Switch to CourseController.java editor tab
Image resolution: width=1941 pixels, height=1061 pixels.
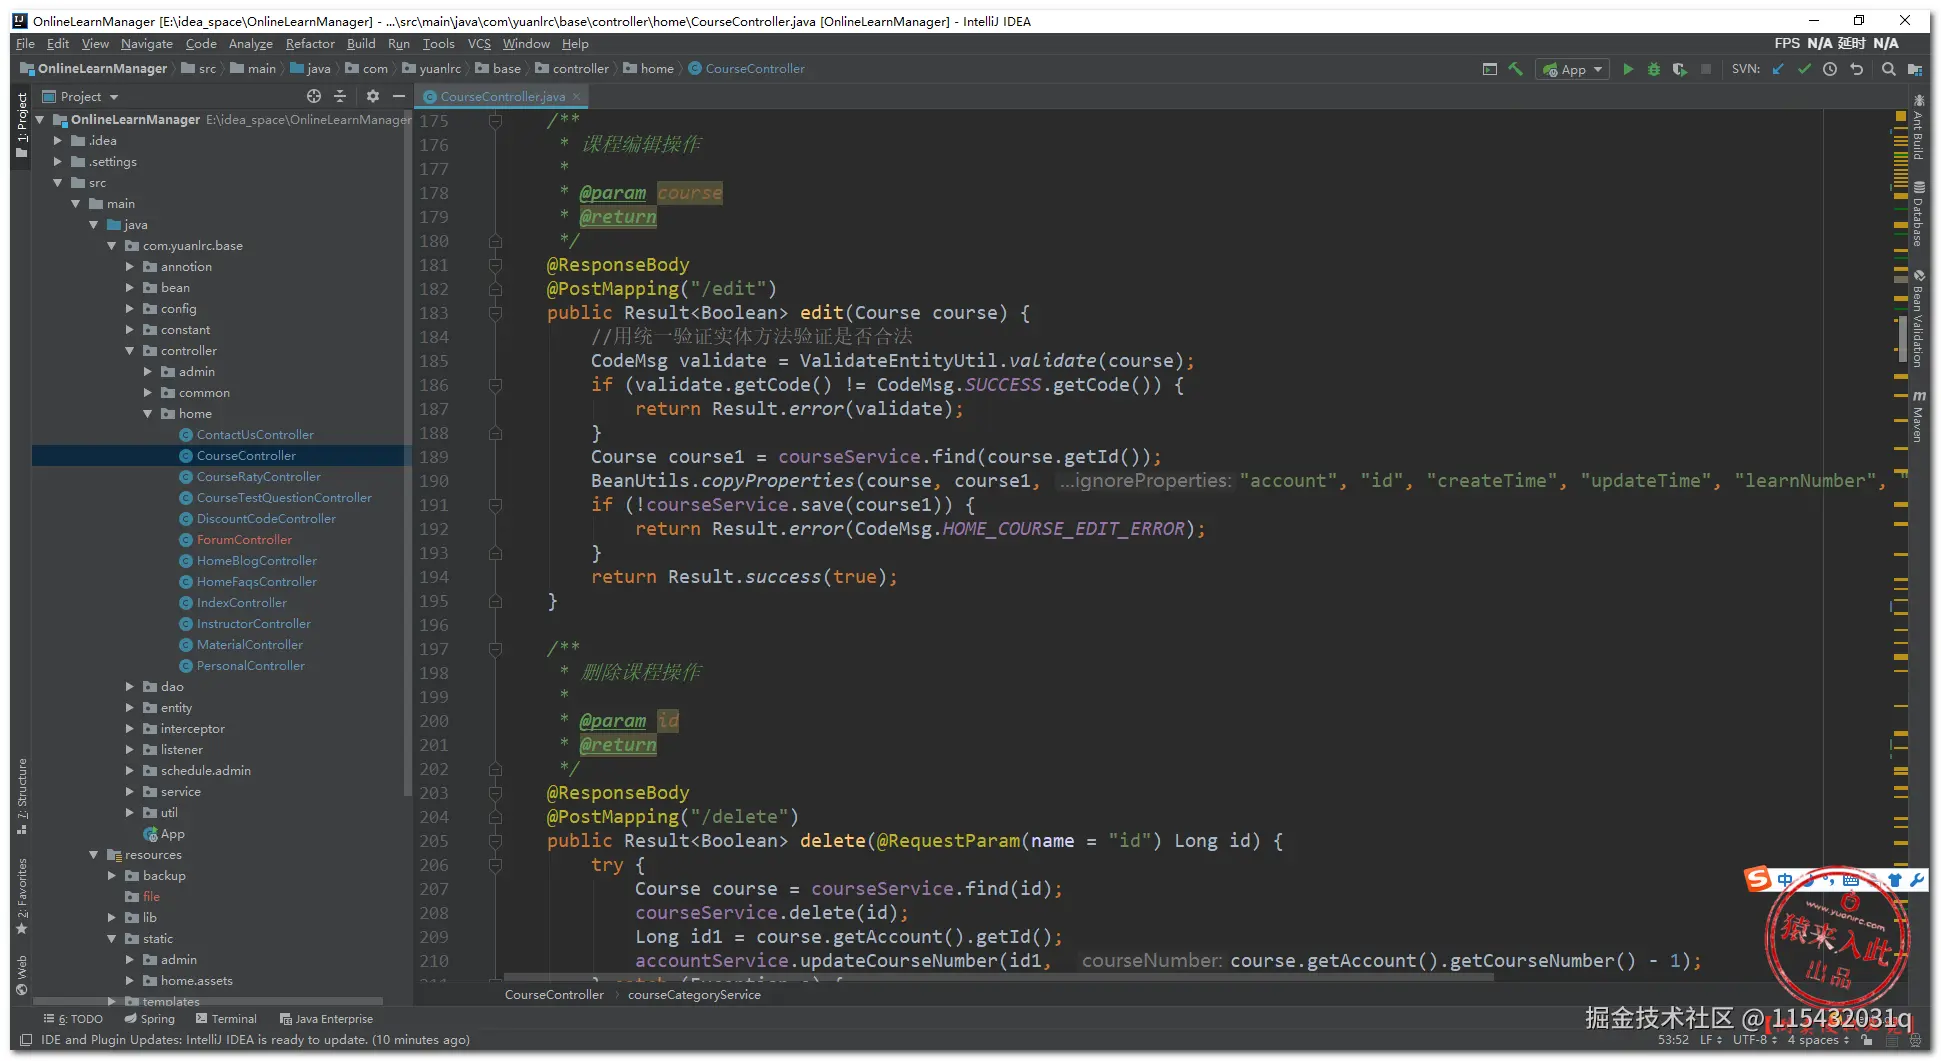tap(502, 97)
